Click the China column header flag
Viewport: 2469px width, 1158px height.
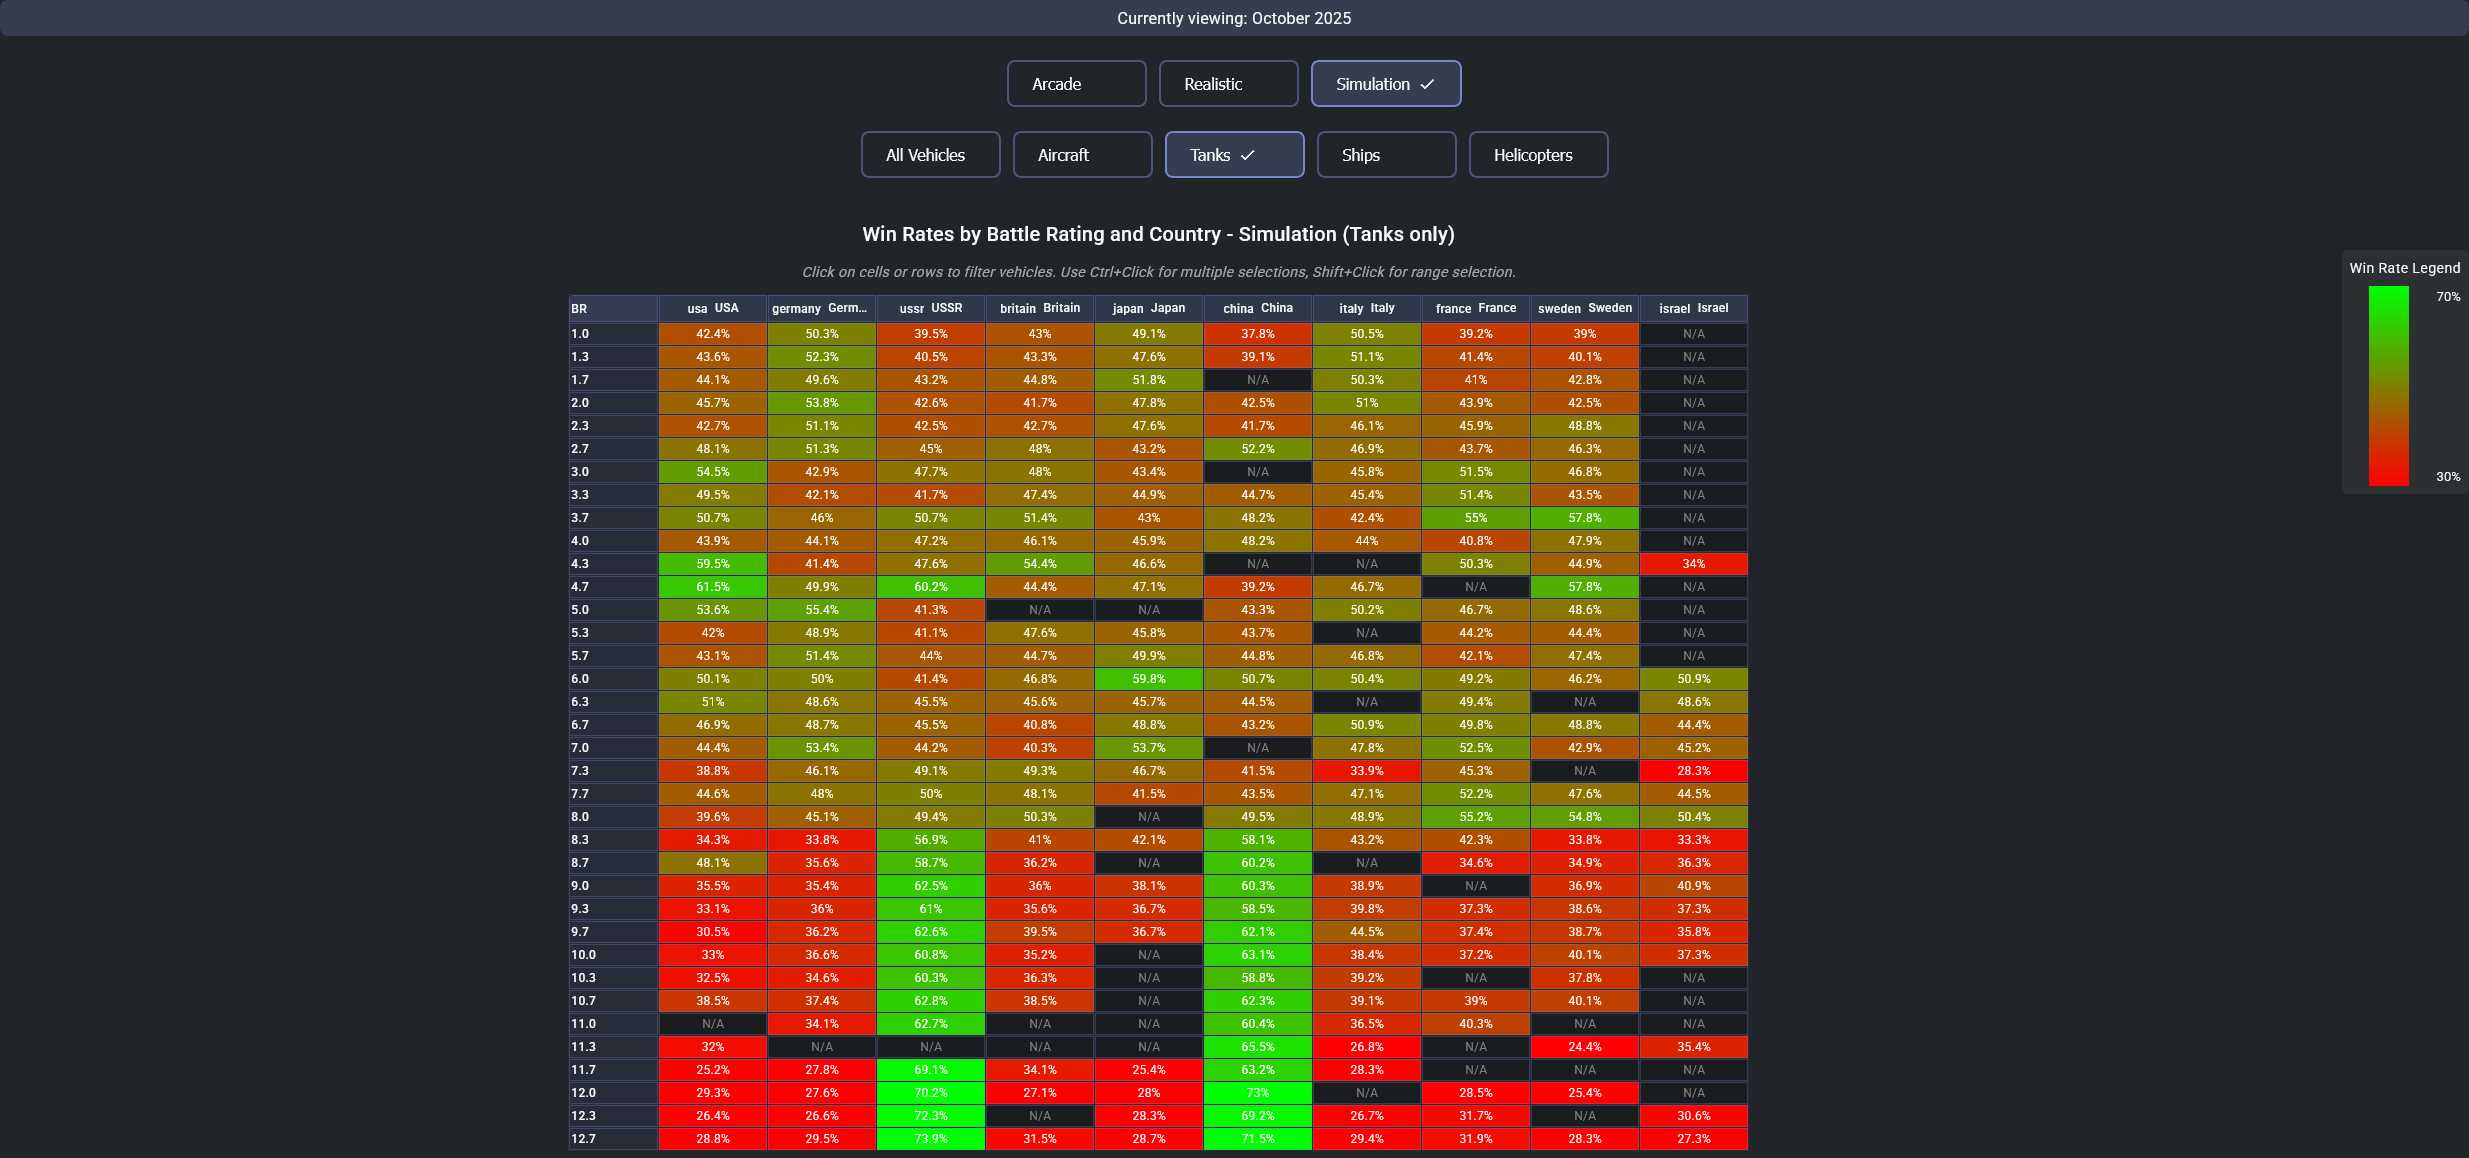pos(1237,309)
